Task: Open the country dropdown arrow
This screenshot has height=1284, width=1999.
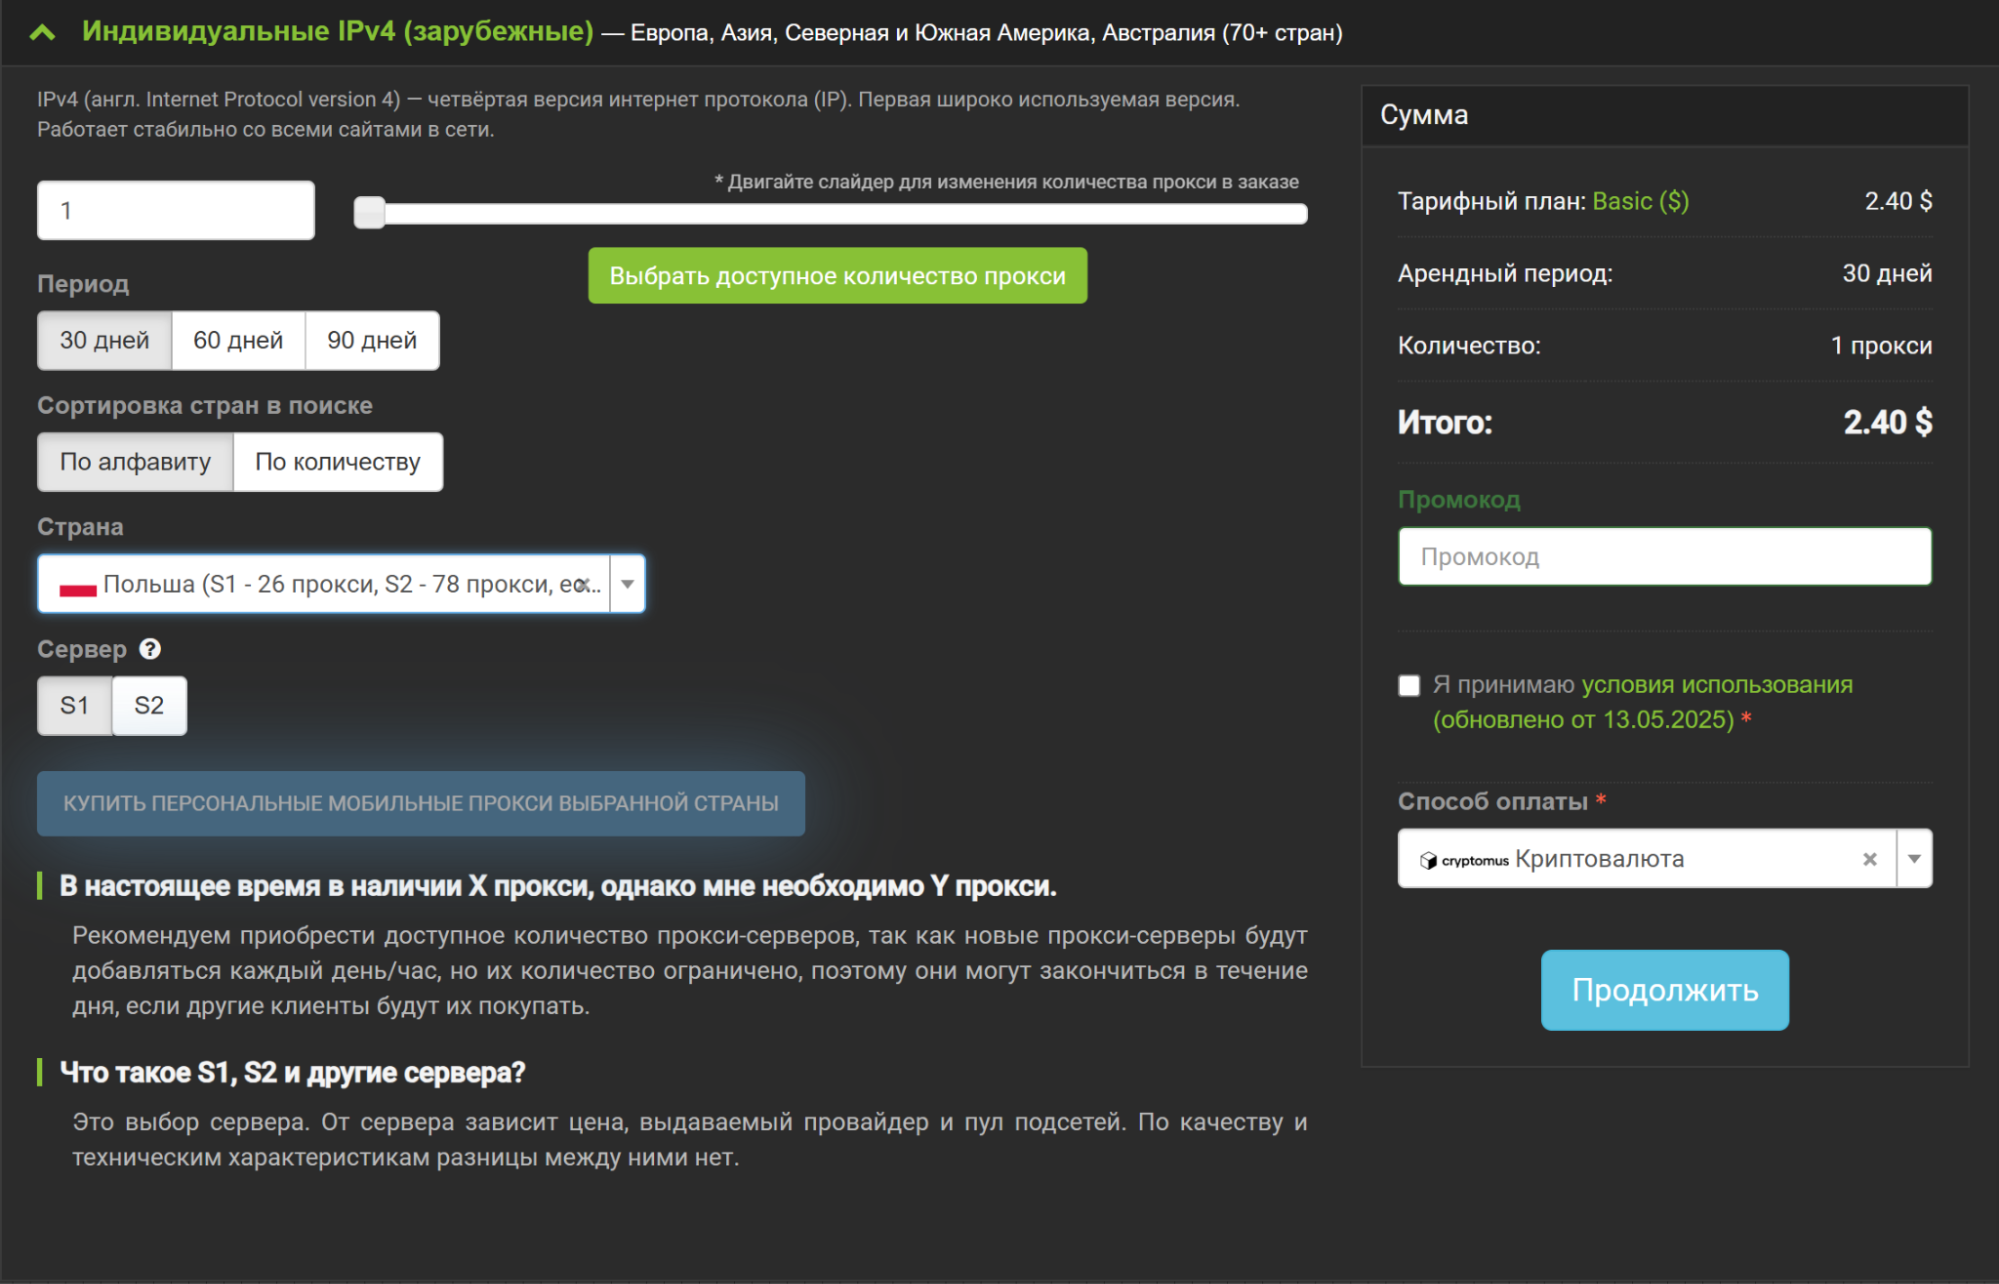Action: 627,584
